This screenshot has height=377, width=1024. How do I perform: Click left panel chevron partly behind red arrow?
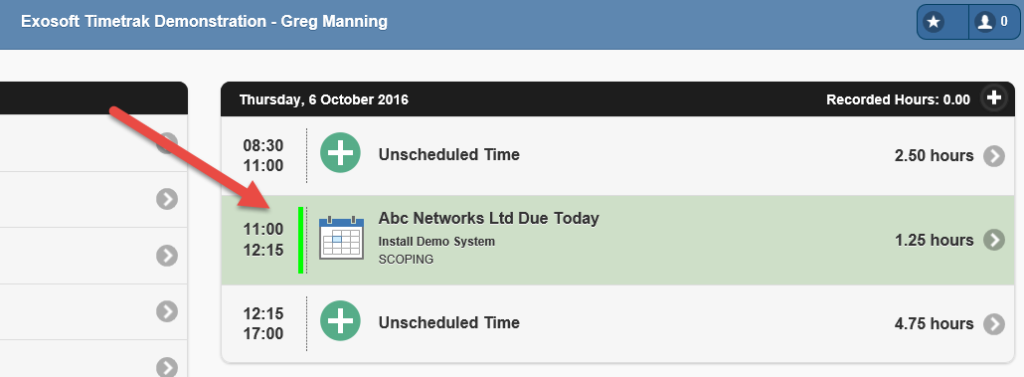[167, 142]
